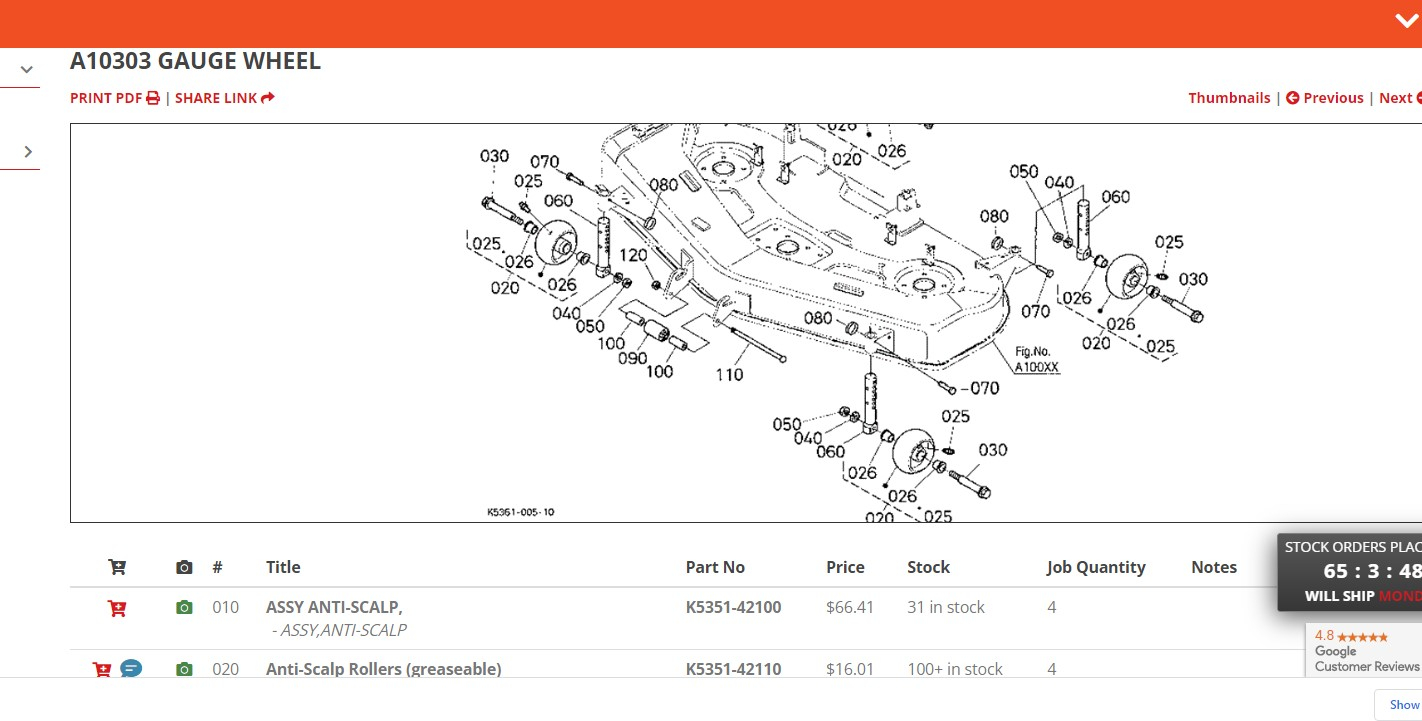Click the printer icon beside PRINT PDF
Viewport: 1422px width, 721px height.
(x=153, y=98)
